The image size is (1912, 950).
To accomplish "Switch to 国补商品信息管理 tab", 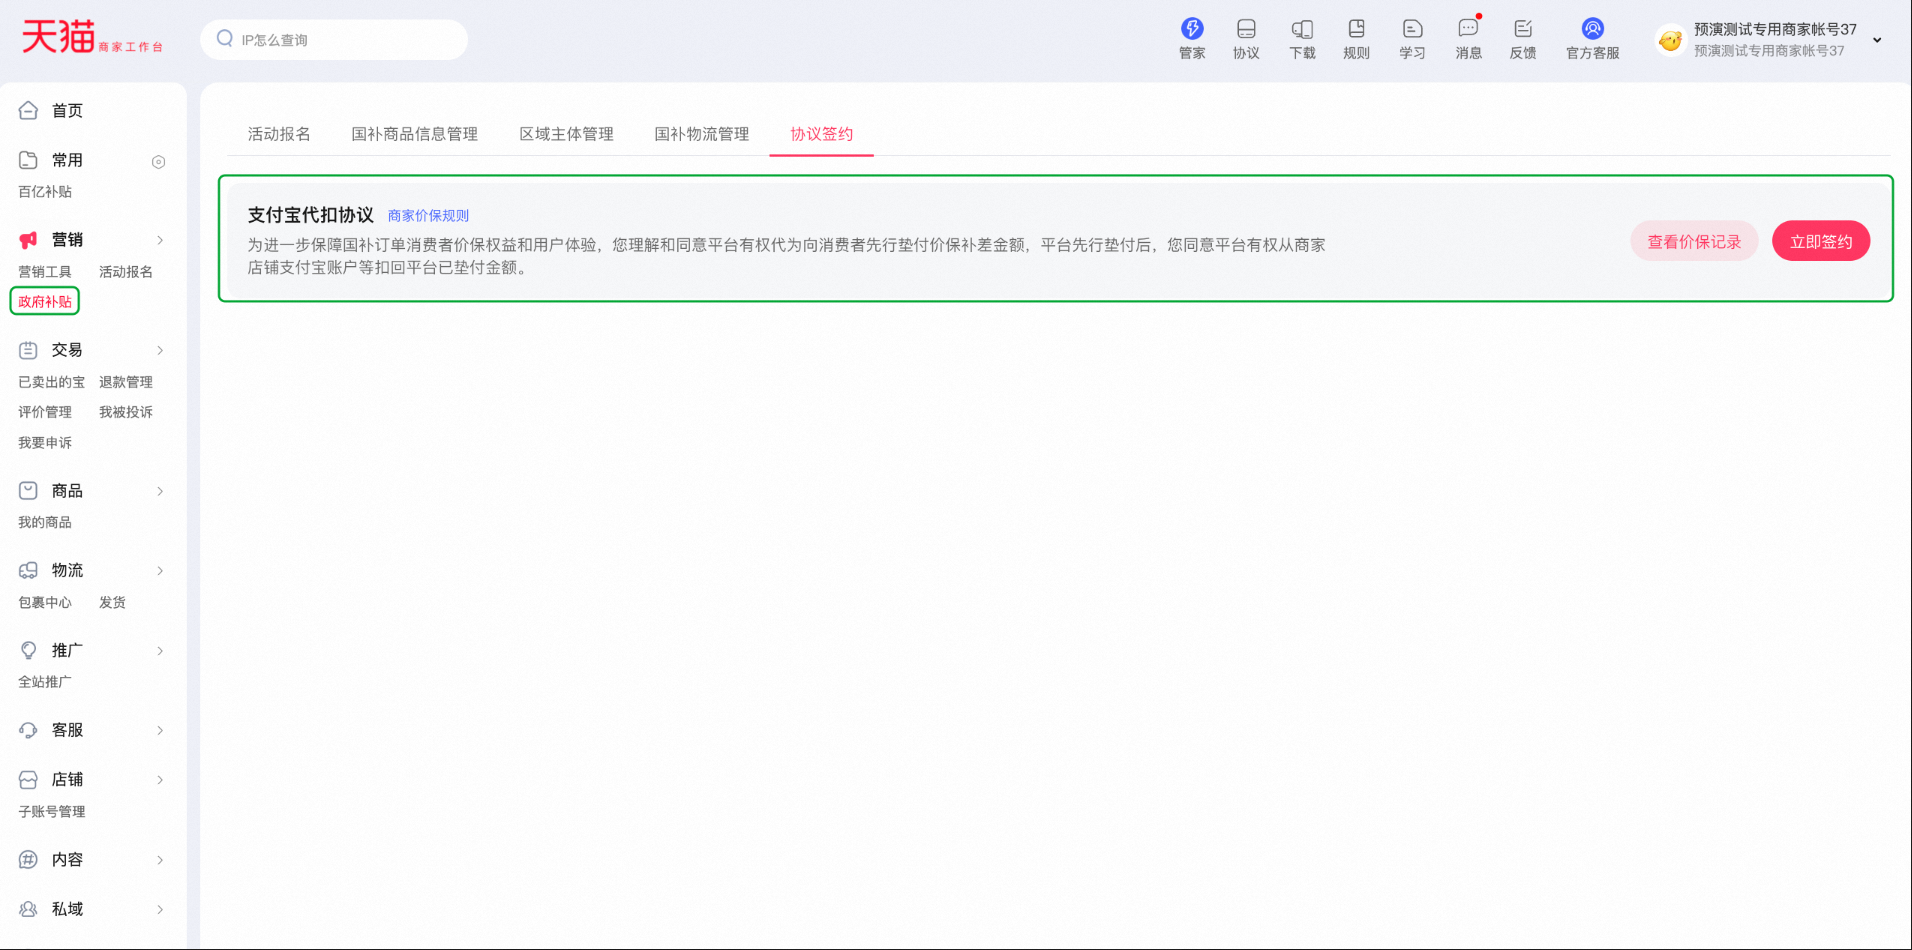I will click(414, 134).
